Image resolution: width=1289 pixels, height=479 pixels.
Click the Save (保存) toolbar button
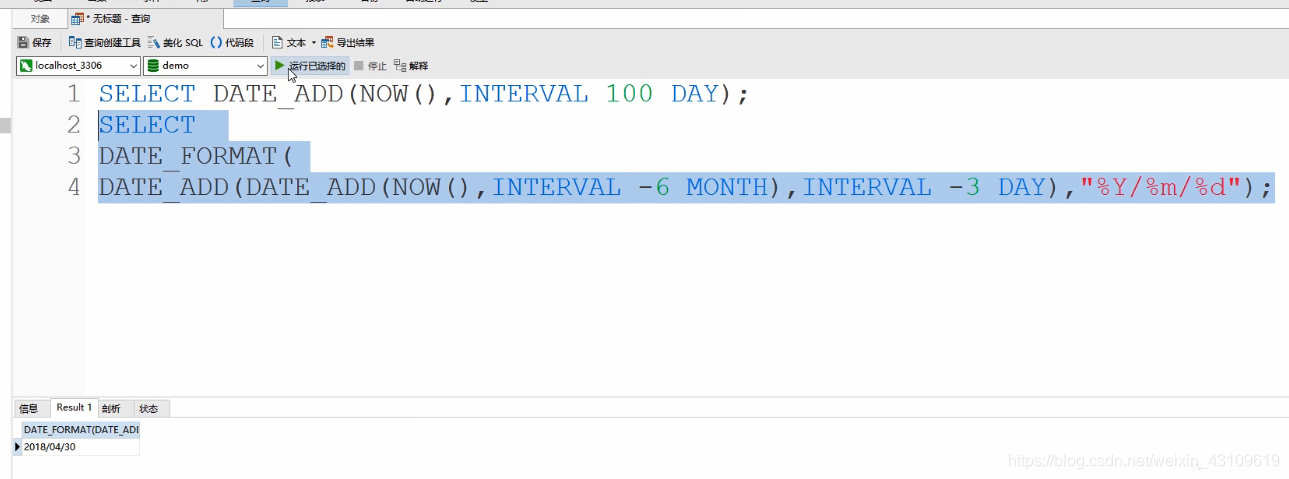pos(35,42)
